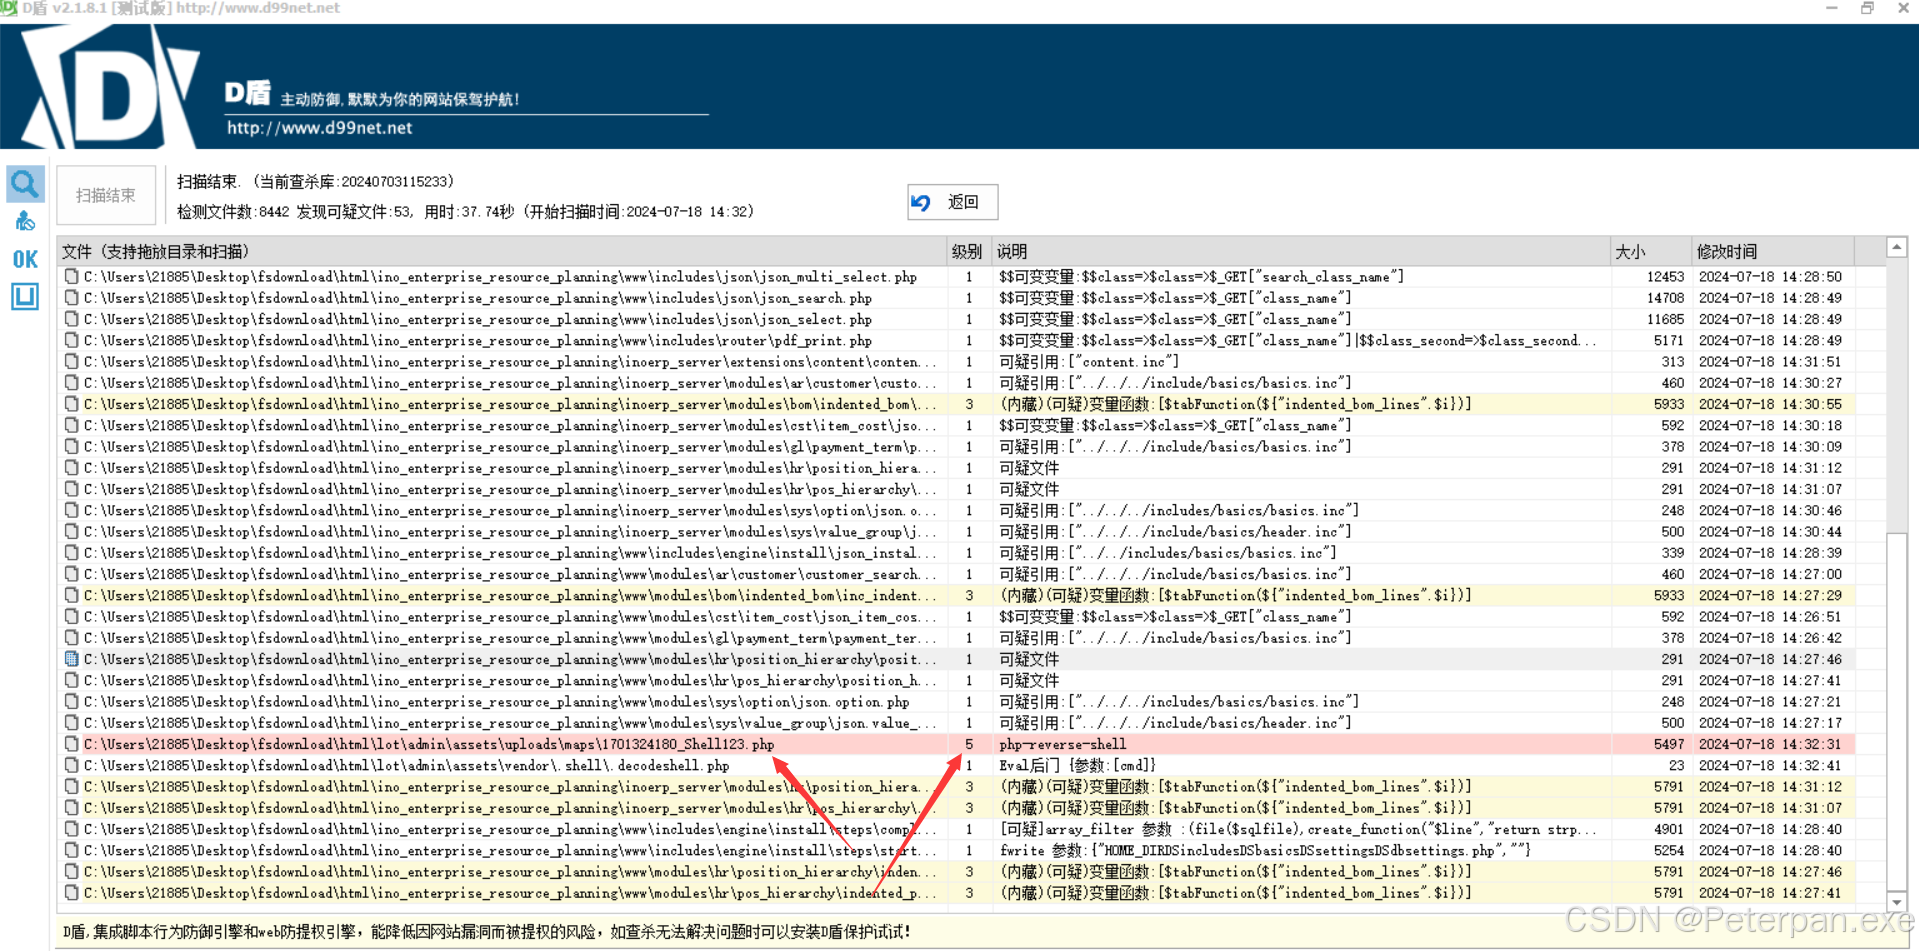Click file icon of row modified 14:27:17
Screen dimensions: 1919x951
tap(71, 722)
